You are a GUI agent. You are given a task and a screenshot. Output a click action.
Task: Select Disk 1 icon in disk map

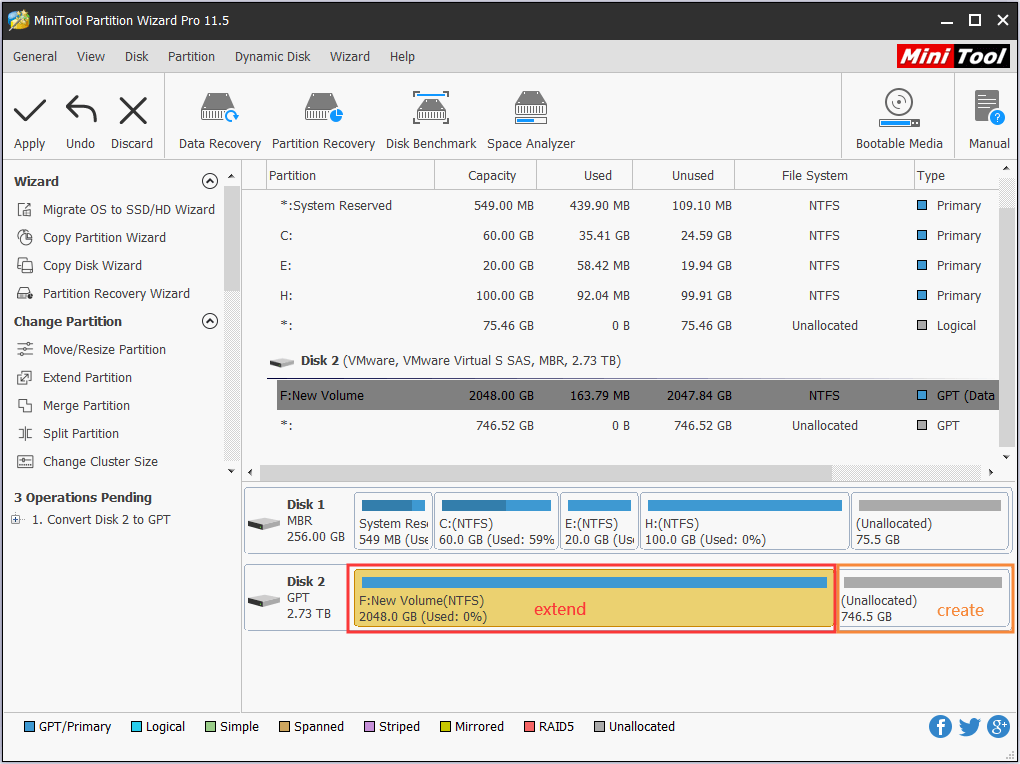263,523
